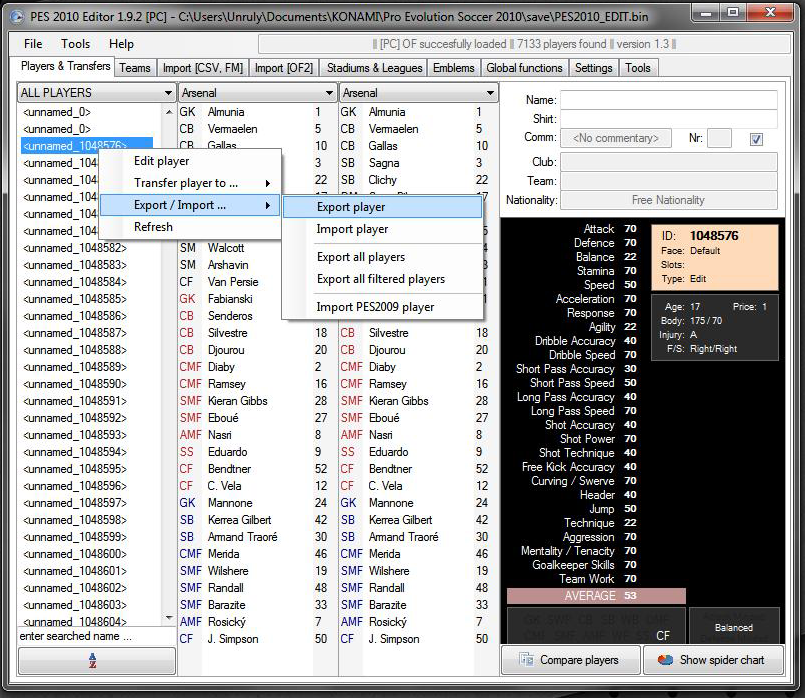Image resolution: width=805 pixels, height=698 pixels.
Task: Select Van Persie in first Arsenal list
Action: tap(233, 282)
